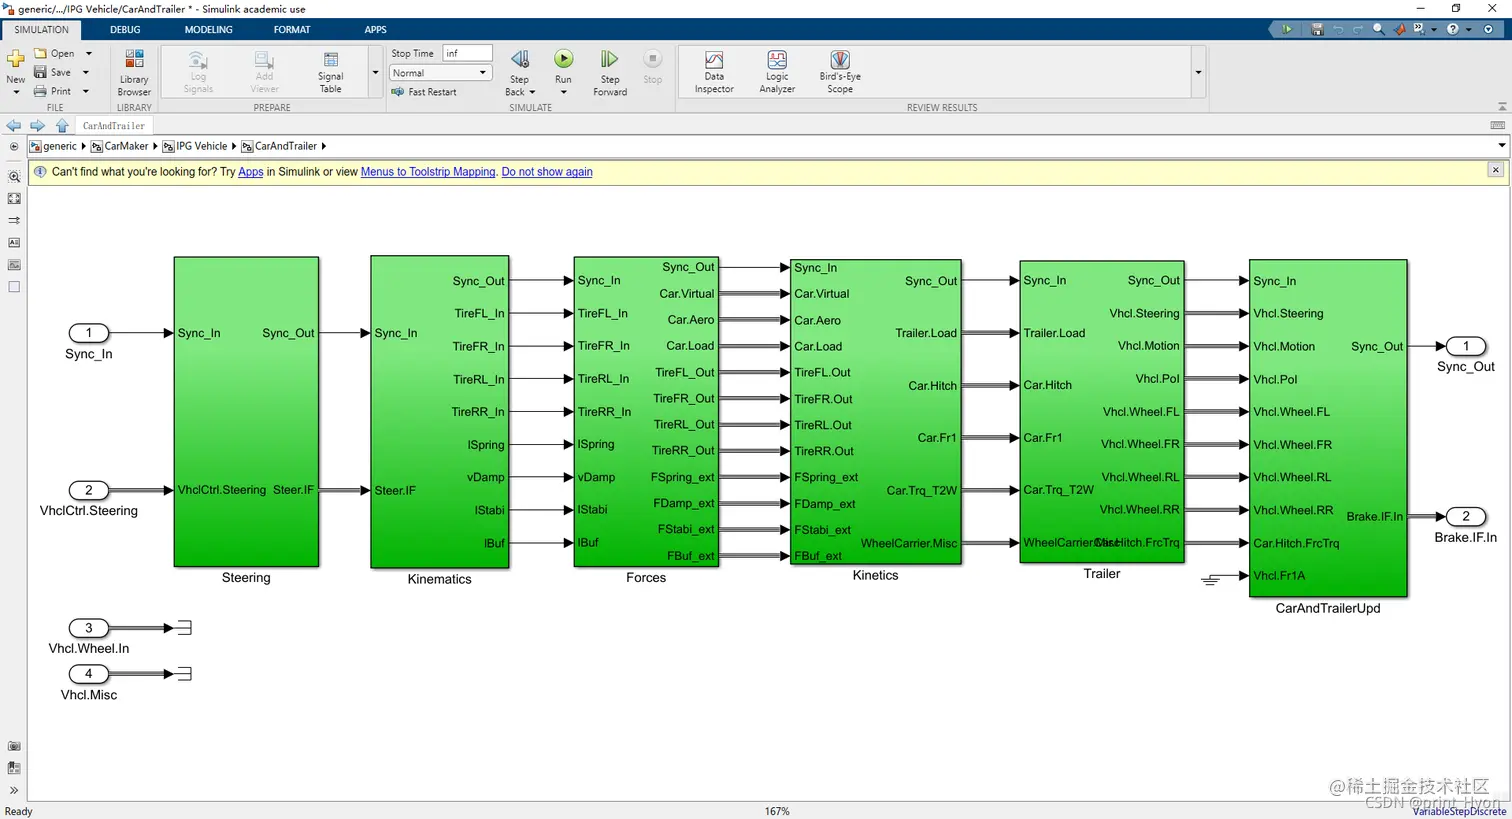Open the simulation mode Normal dropdown
The width and height of the screenshot is (1512, 819).
[439, 73]
